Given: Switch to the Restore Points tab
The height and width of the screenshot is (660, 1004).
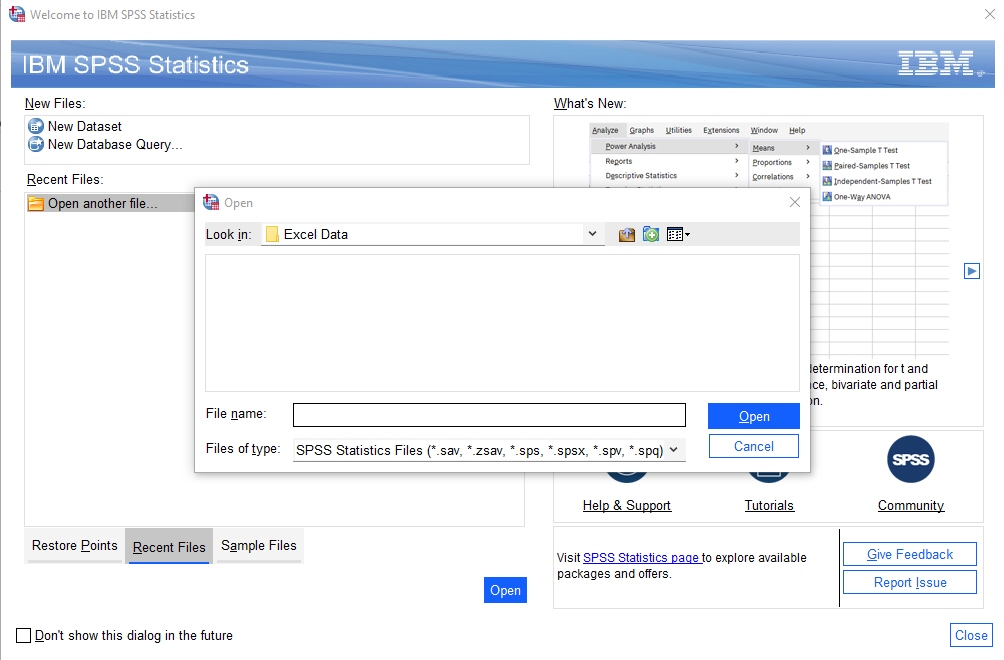Looking at the screenshot, I should tap(74, 545).
